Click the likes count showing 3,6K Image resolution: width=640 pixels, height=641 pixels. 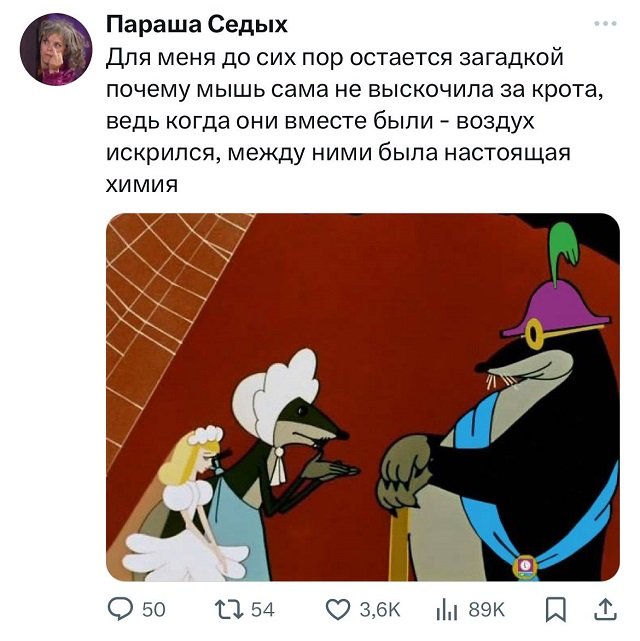click(x=380, y=610)
